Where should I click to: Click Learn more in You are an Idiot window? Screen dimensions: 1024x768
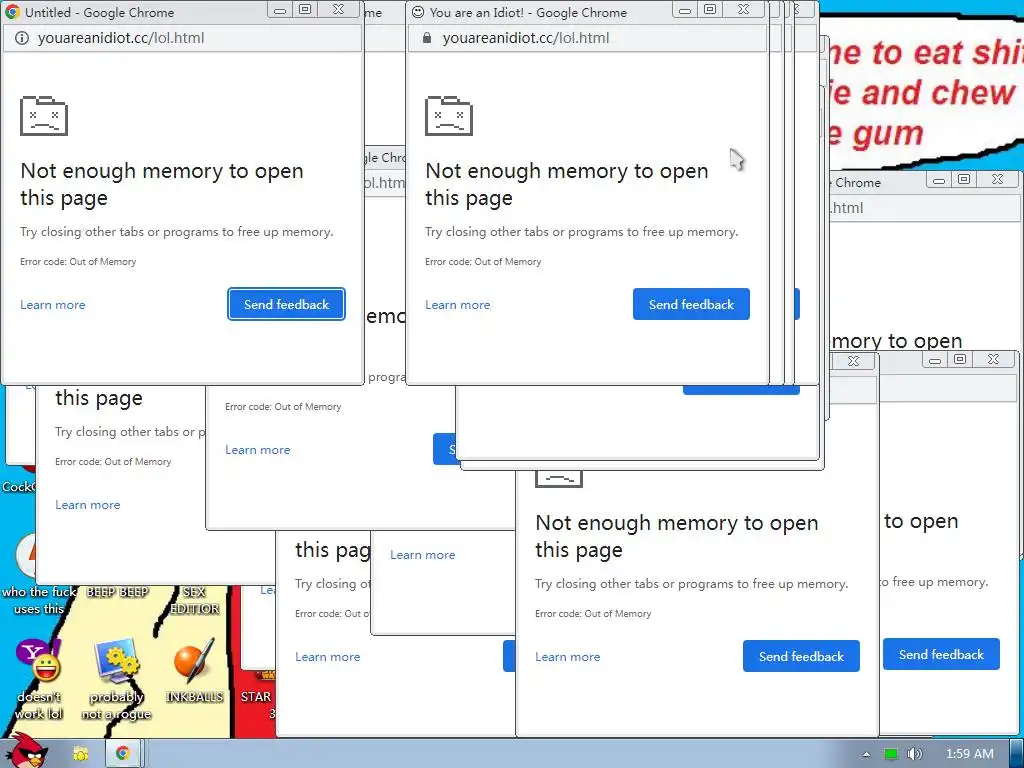tap(458, 305)
